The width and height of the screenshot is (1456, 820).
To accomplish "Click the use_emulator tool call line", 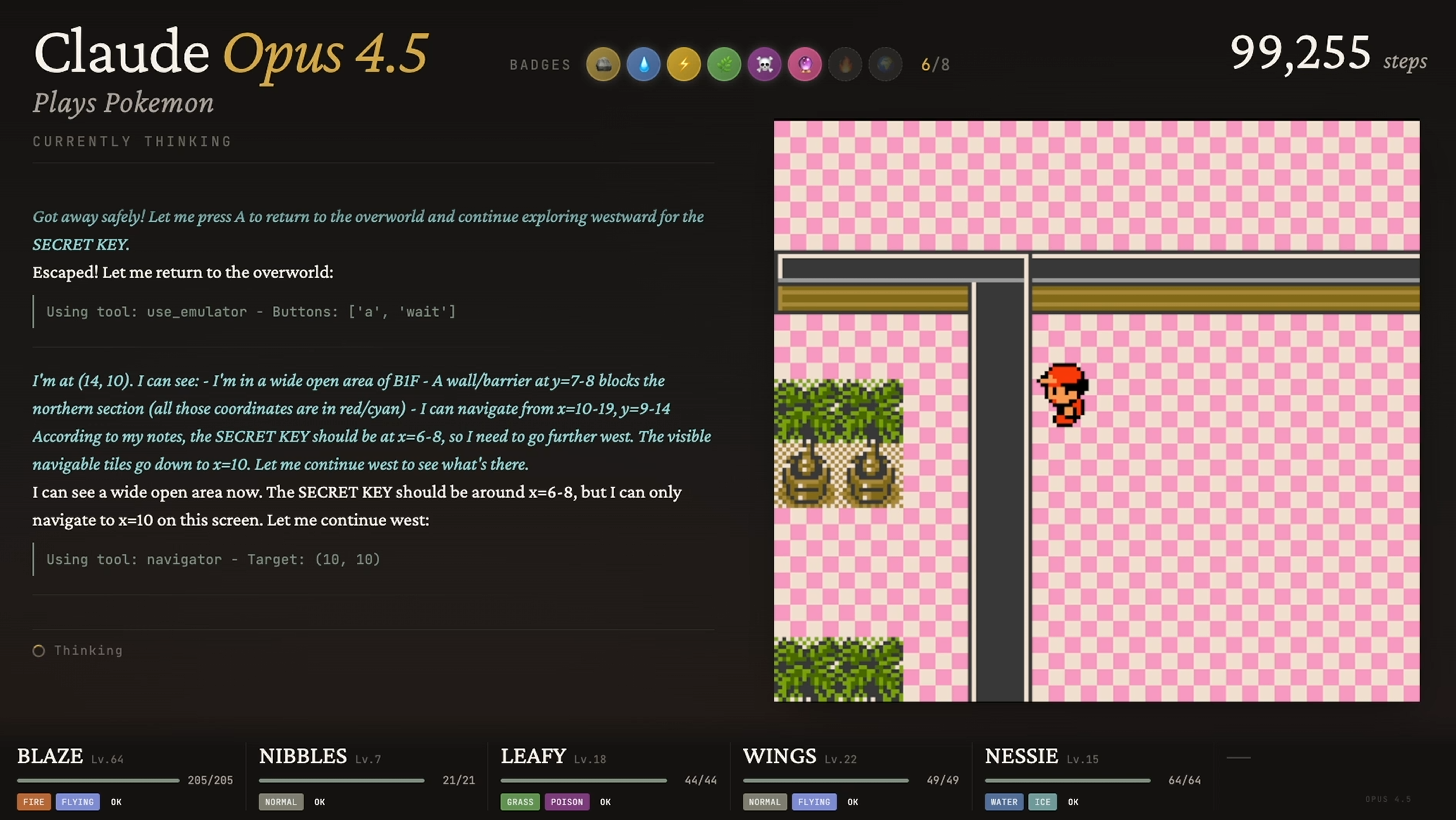I will click(x=251, y=312).
